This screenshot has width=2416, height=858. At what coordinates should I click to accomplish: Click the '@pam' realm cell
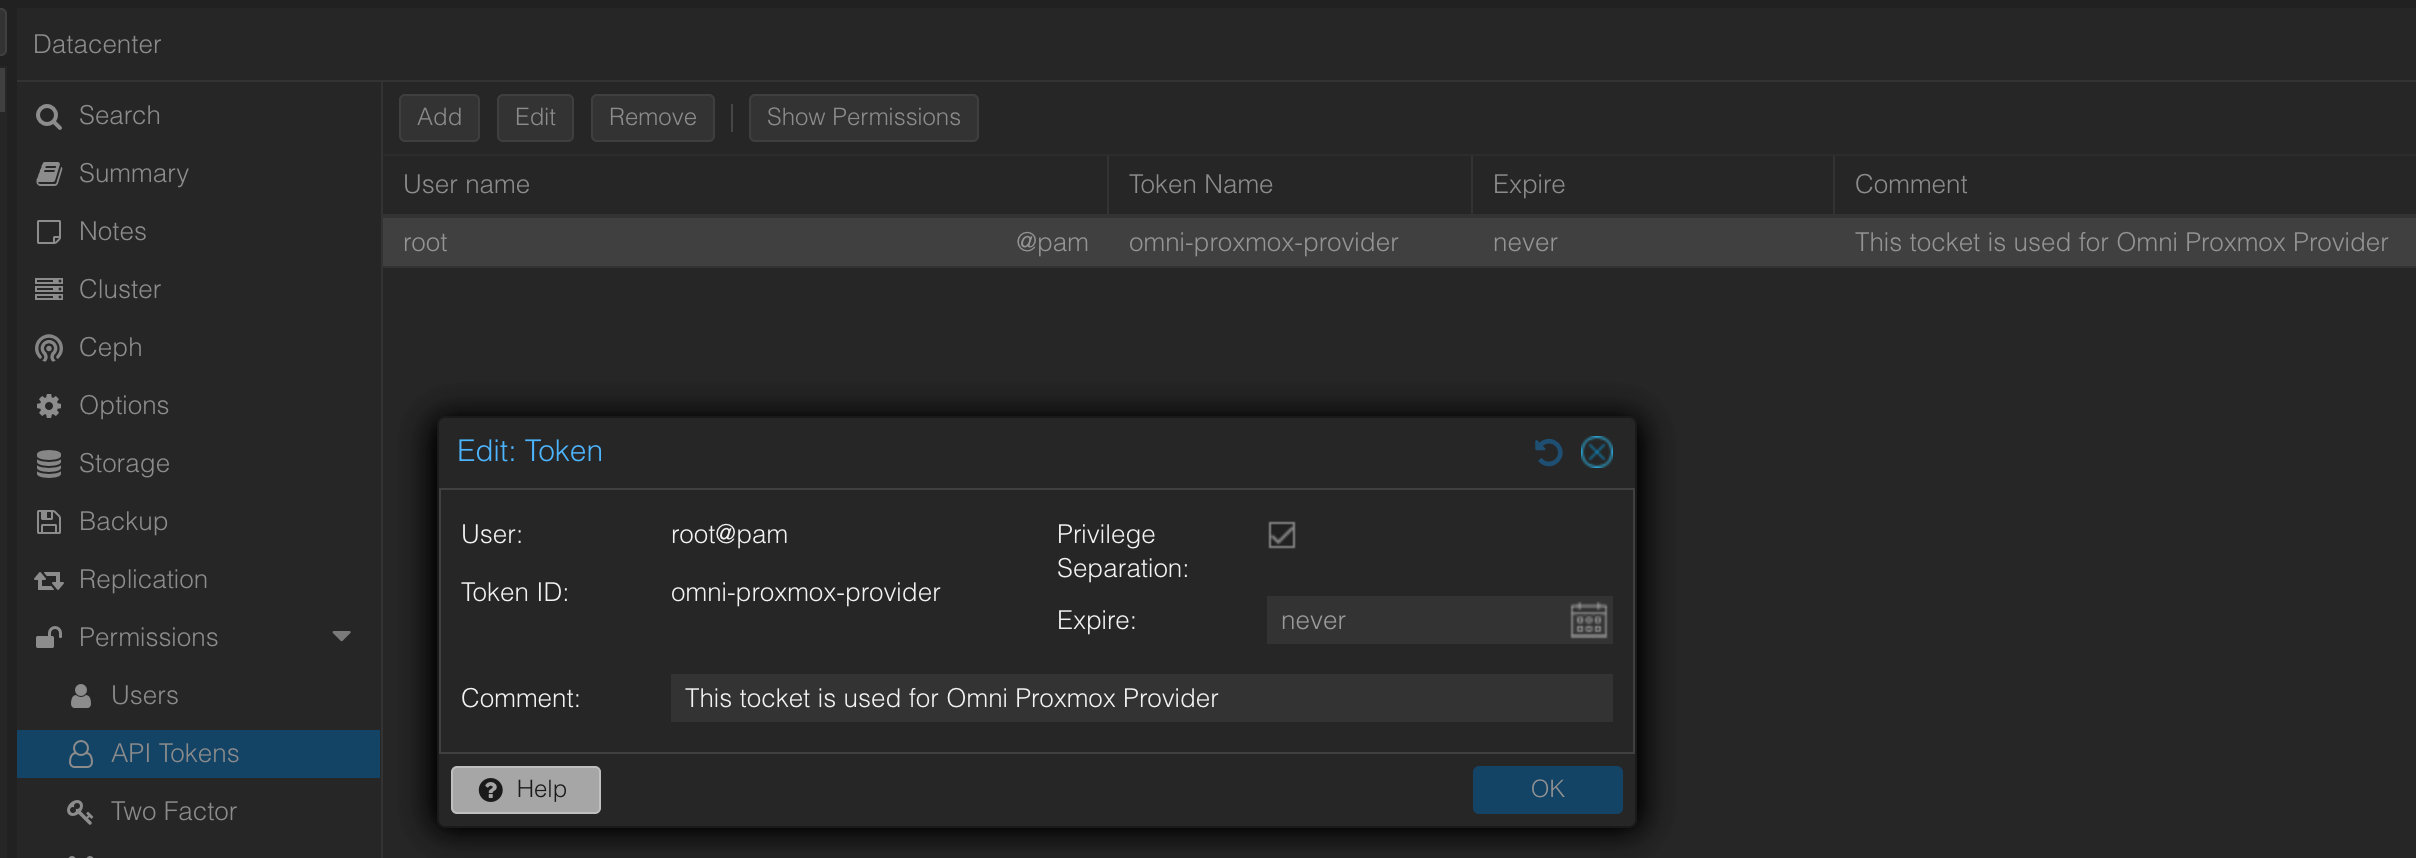pos(1052,243)
